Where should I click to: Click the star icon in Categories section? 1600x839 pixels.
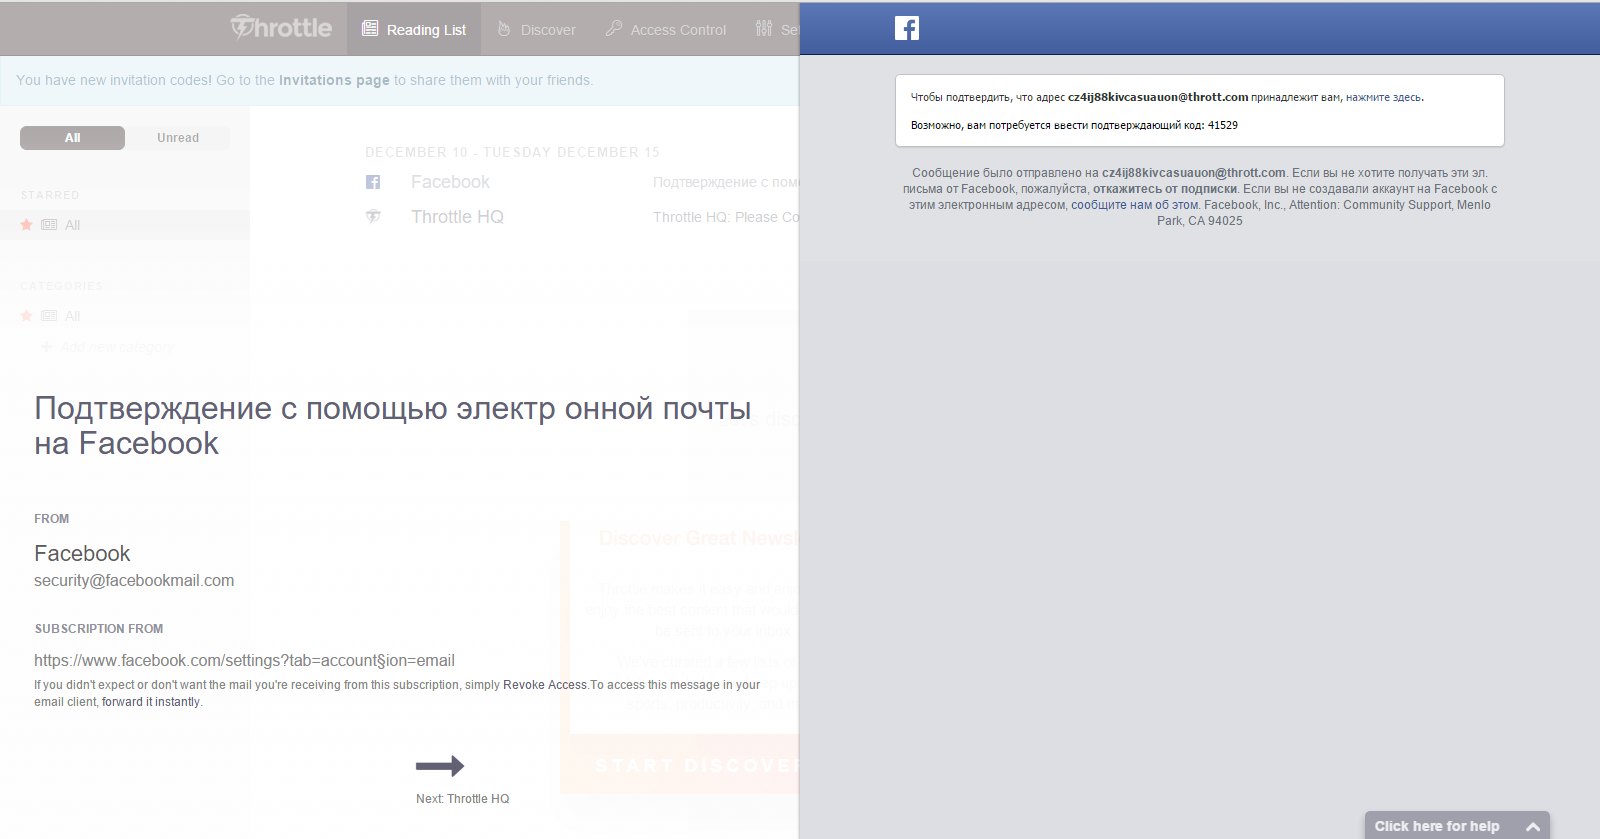(x=27, y=316)
